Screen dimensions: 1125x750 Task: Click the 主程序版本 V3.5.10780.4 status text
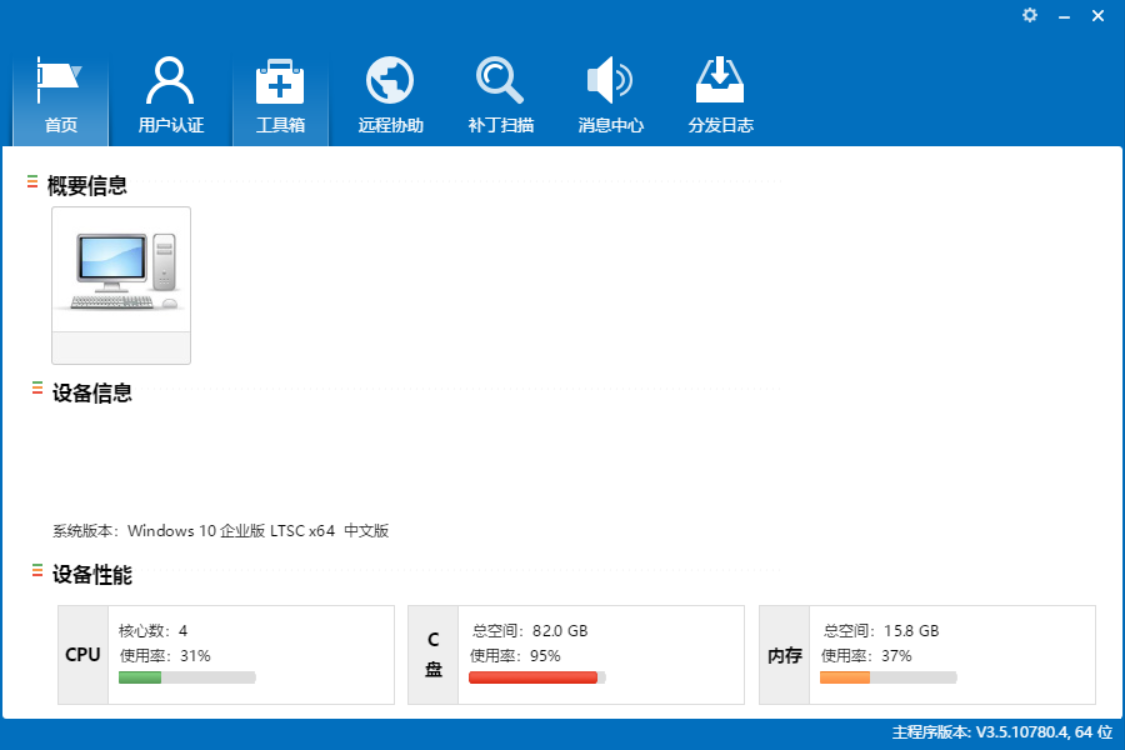[1002, 732]
